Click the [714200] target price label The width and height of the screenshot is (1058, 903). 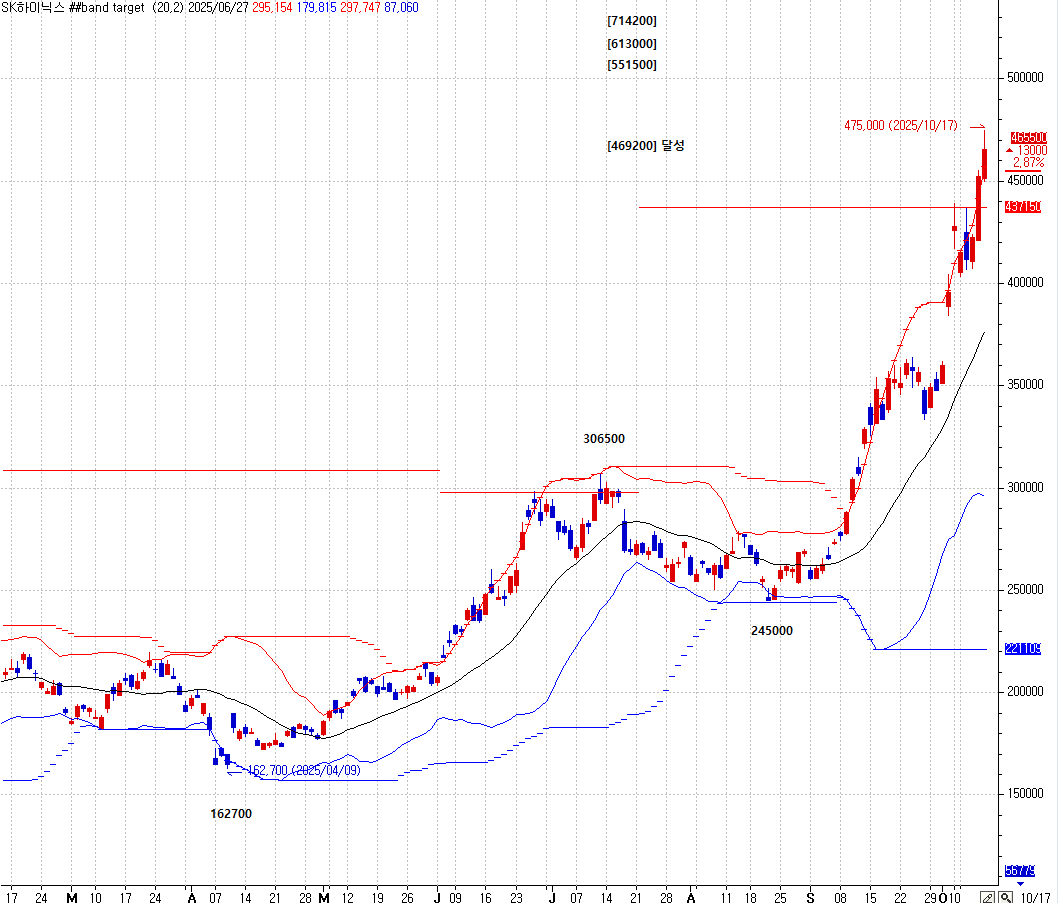632,21
